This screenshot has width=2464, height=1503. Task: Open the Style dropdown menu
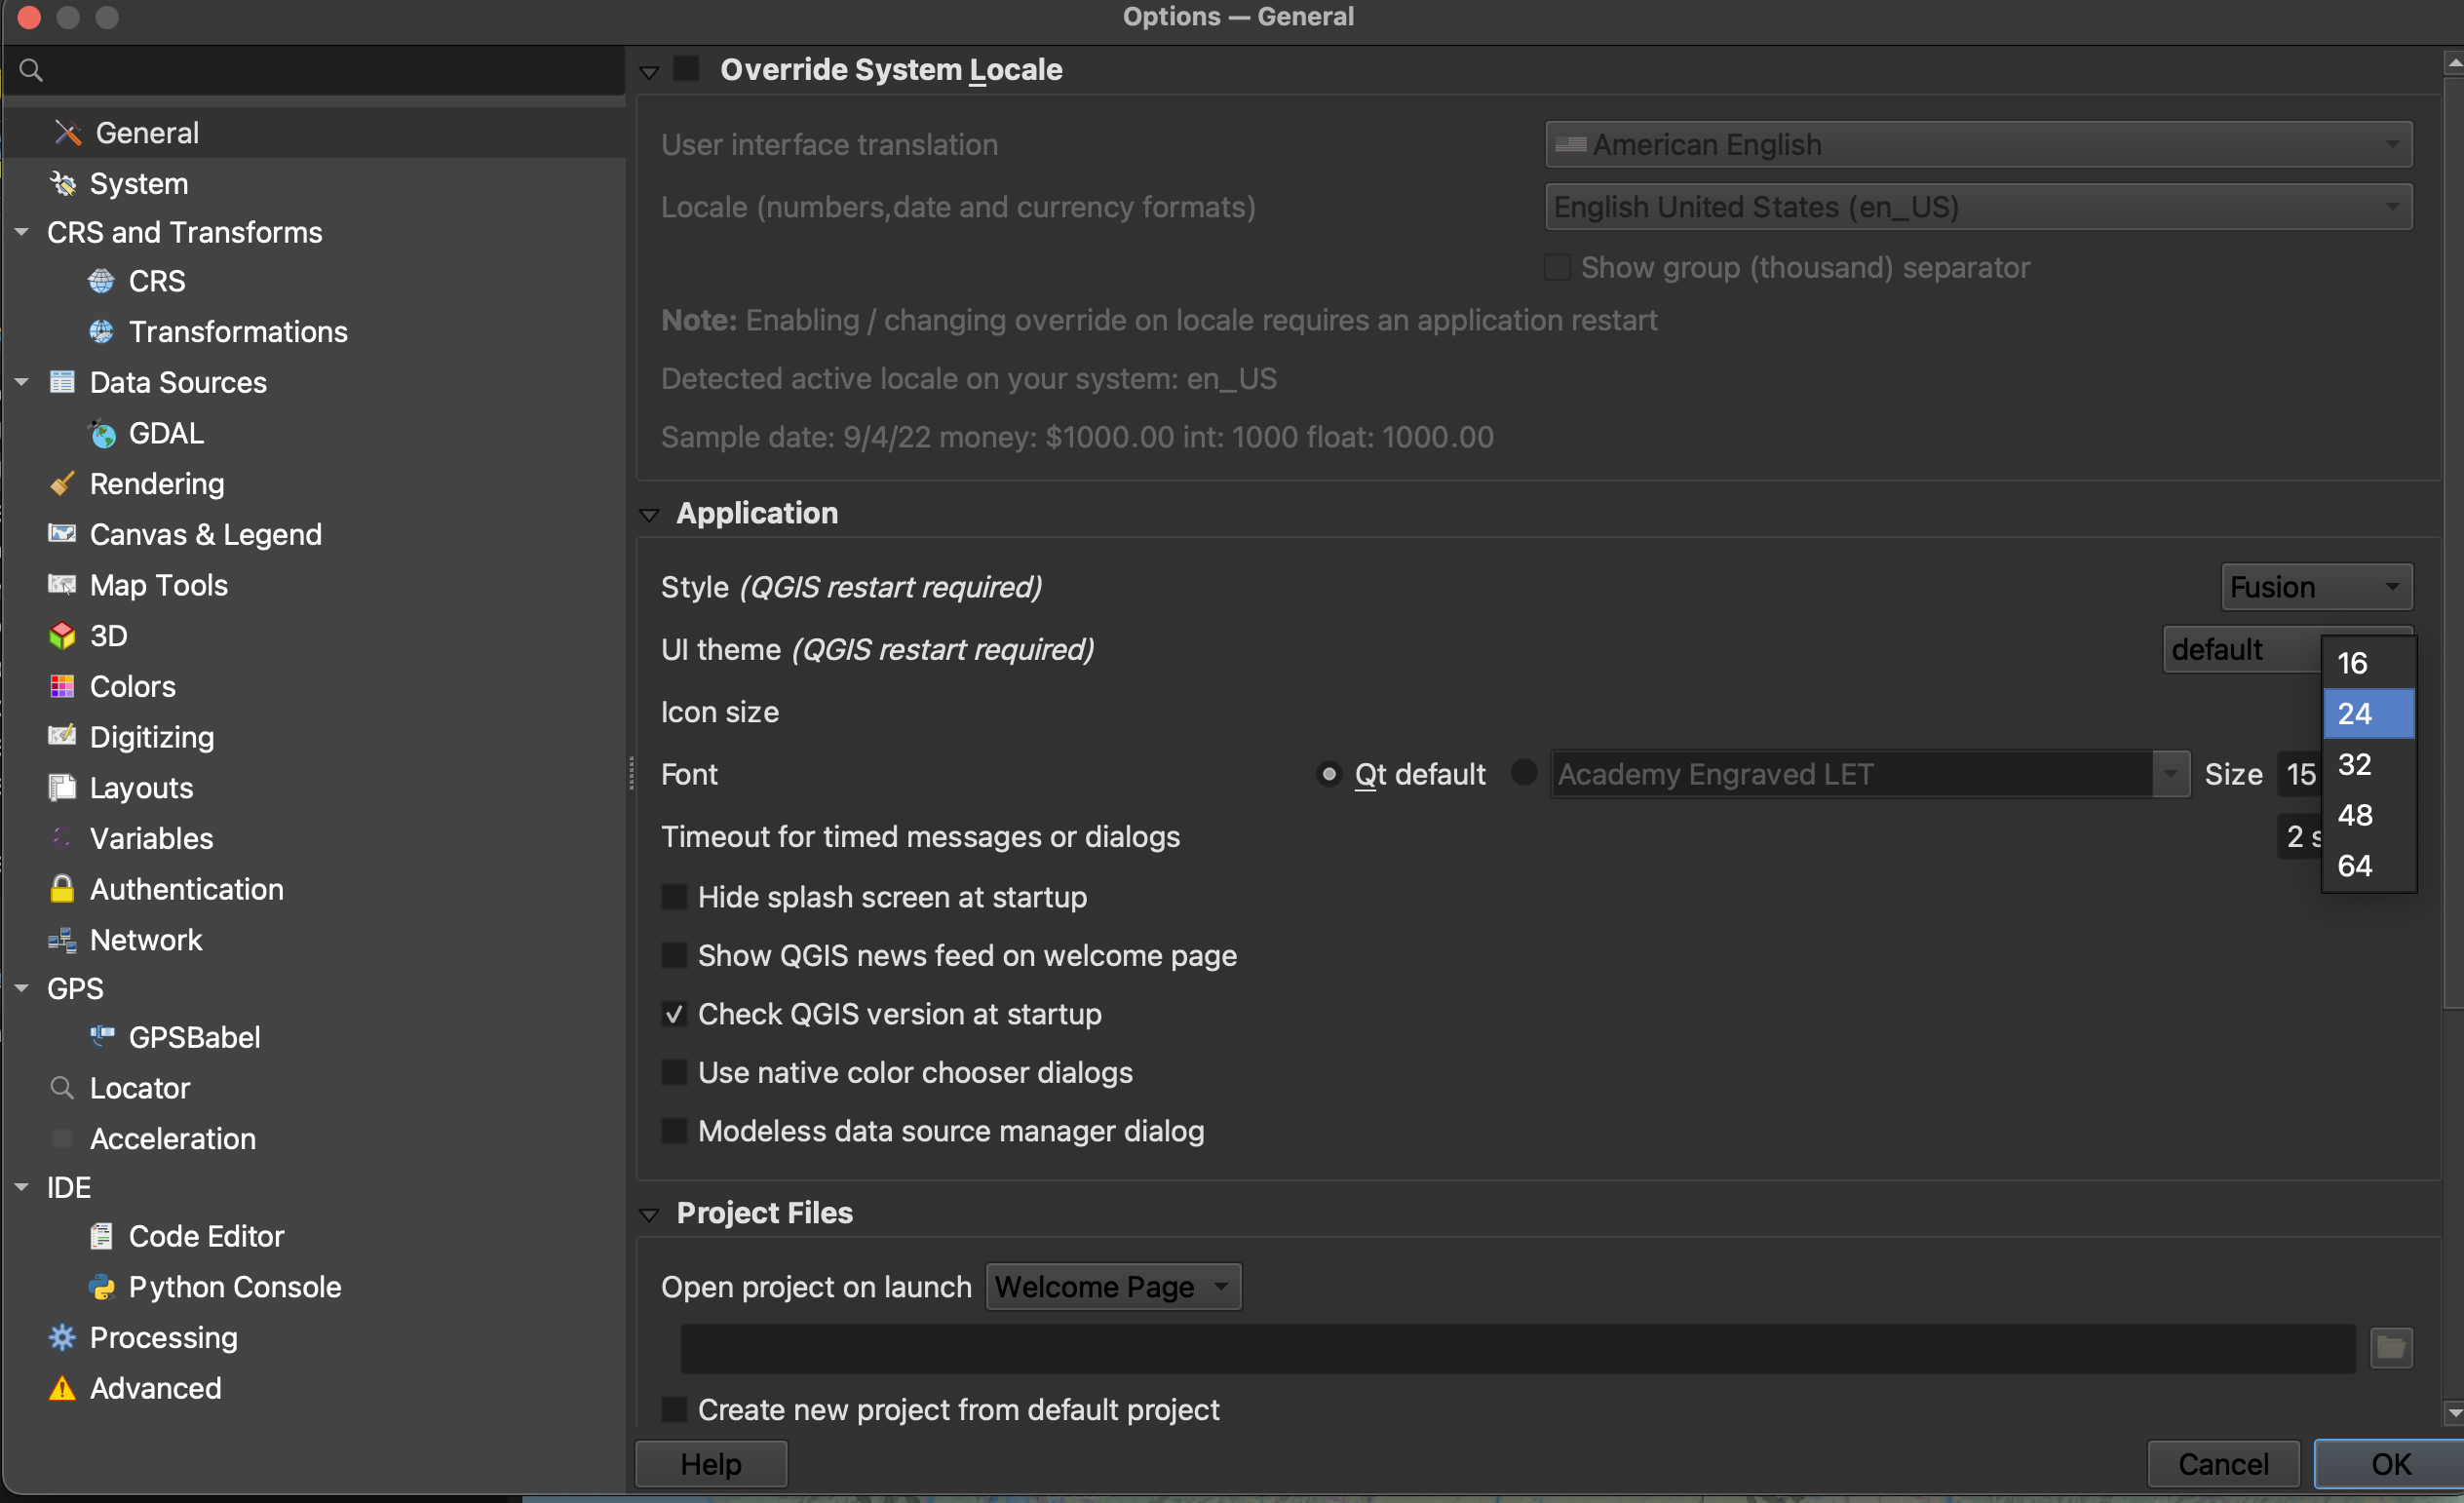click(x=2311, y=586)
